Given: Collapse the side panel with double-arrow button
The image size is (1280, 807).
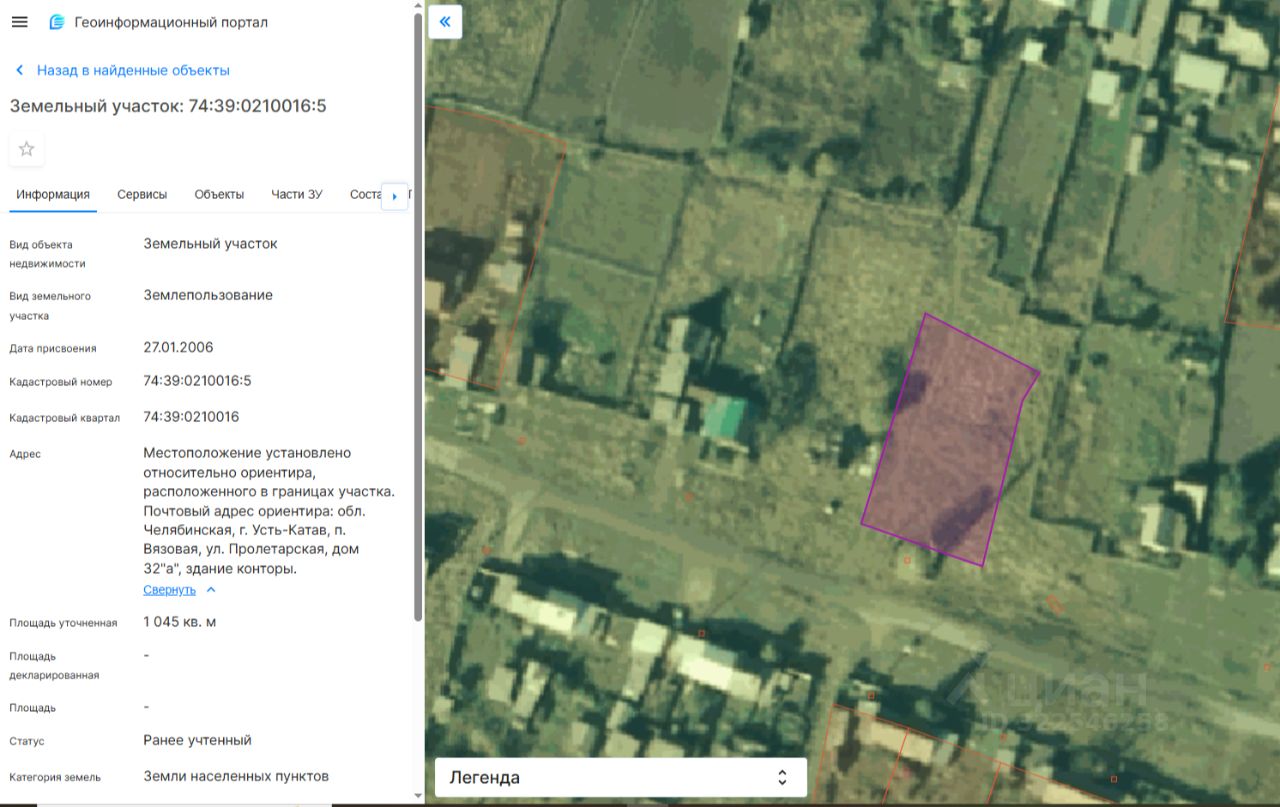Looking at the screenshot, I should point(445,22).
